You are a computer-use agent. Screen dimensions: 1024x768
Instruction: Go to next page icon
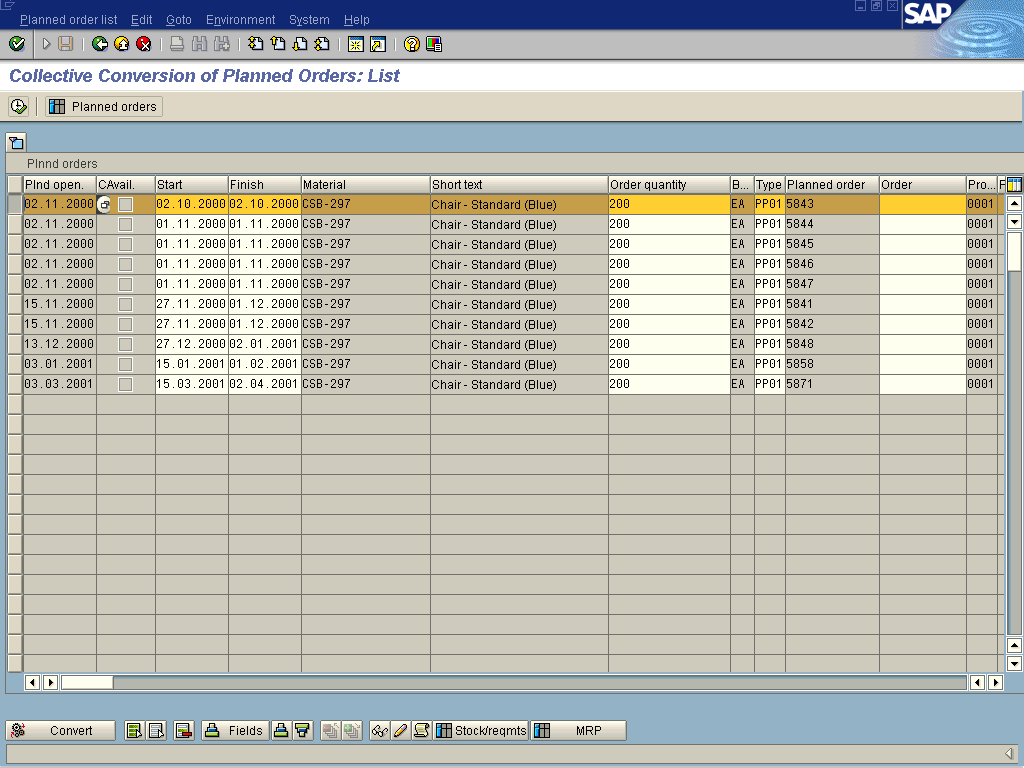[x=300, y=44]
